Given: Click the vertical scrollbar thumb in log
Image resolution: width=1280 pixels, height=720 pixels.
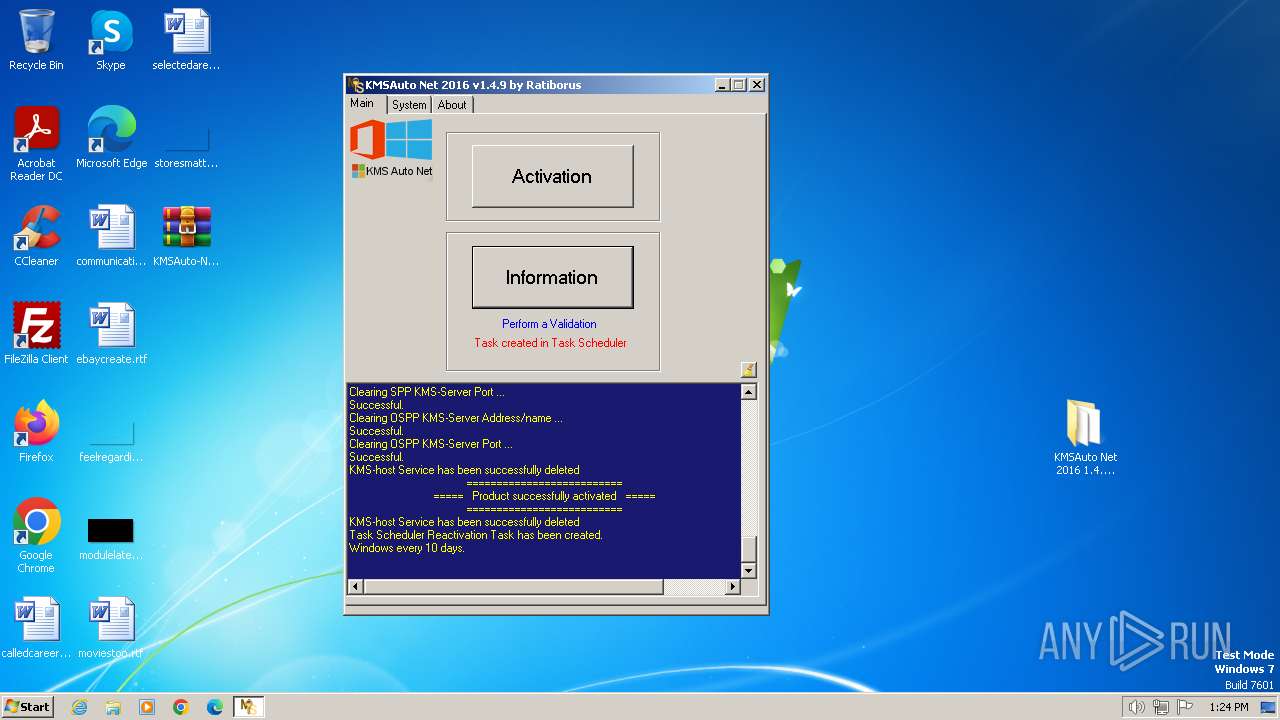Looking at the screenshot, I should click(x=748, y=549).
